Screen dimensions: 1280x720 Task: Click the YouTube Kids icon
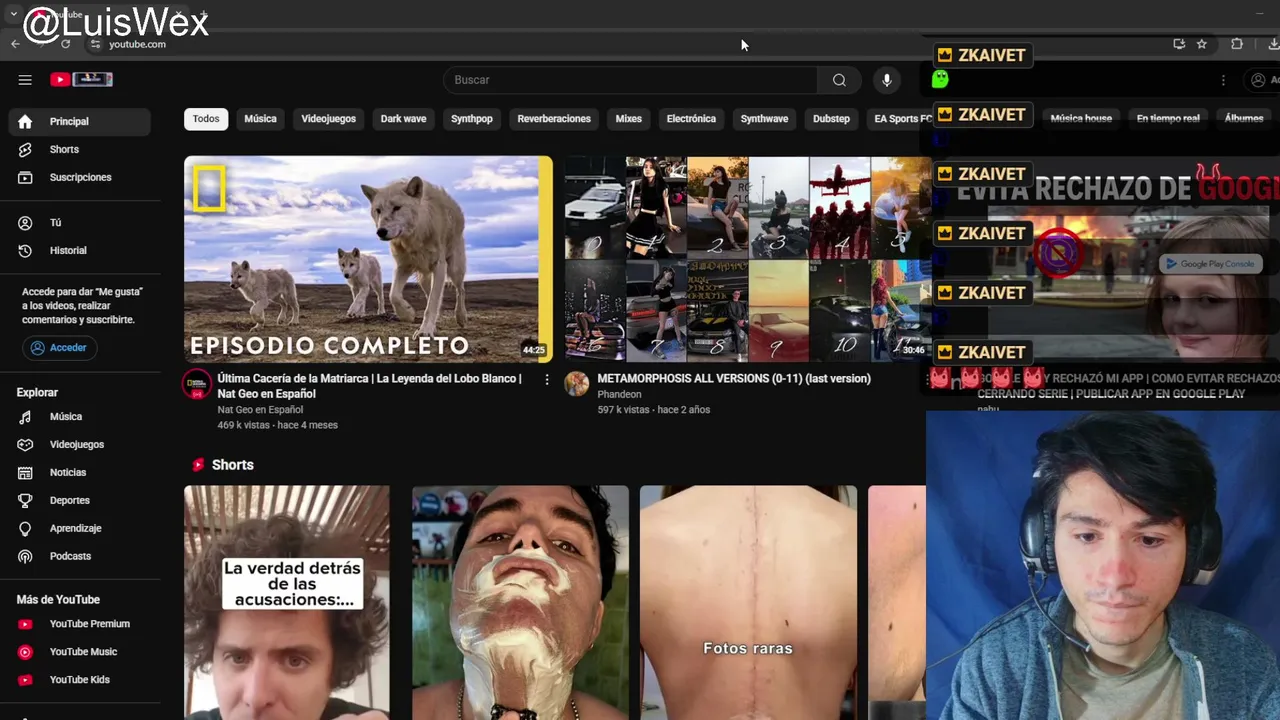tap(26, 680)
